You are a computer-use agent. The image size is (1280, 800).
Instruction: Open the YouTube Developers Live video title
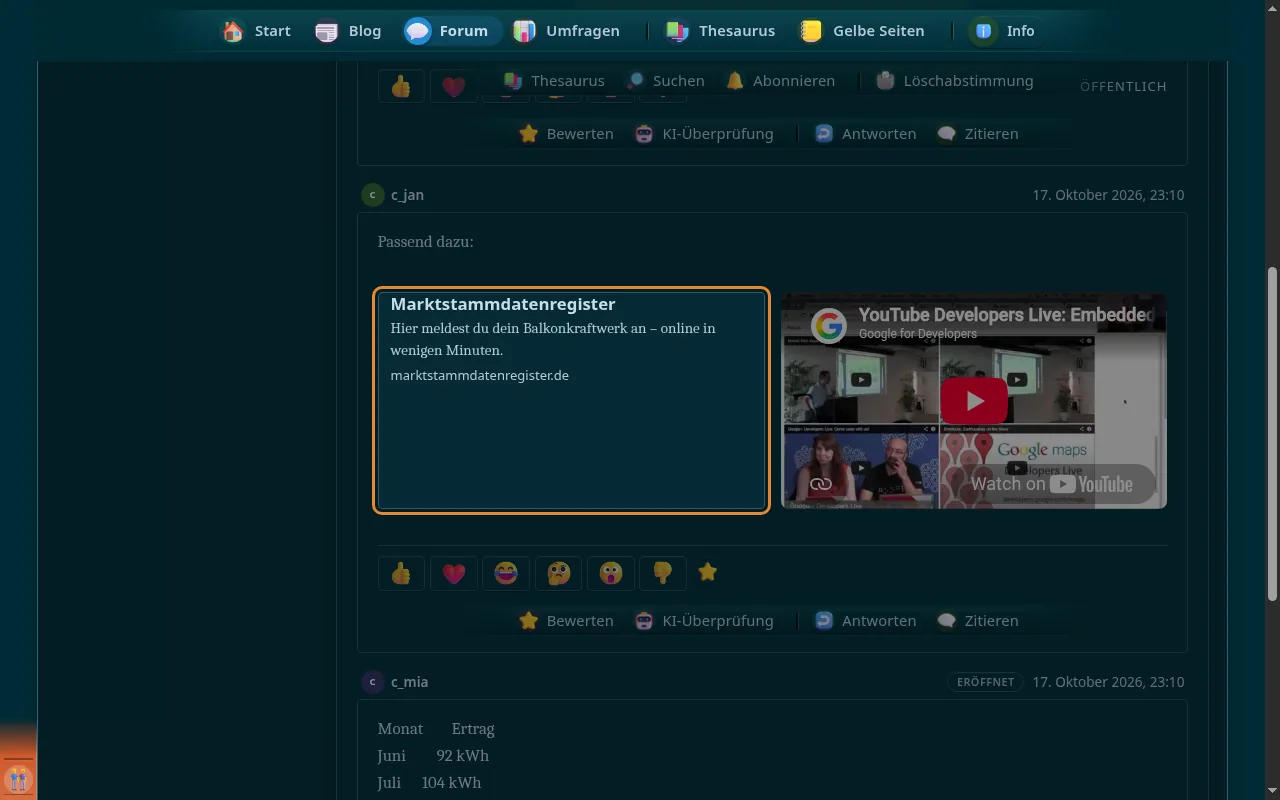1006,315
